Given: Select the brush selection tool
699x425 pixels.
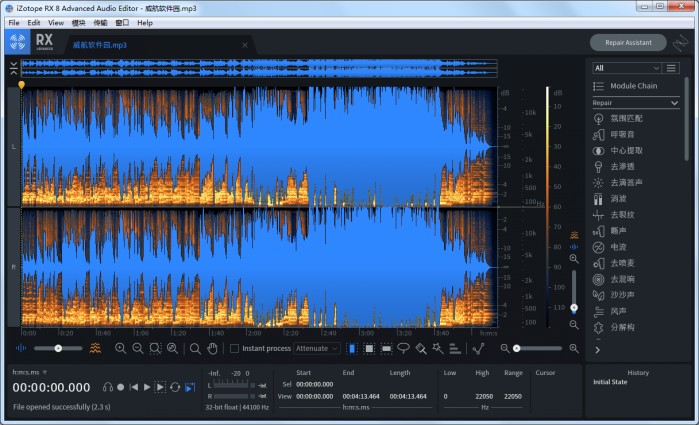Looking at the screenshot, I should [x=421, y=348].
